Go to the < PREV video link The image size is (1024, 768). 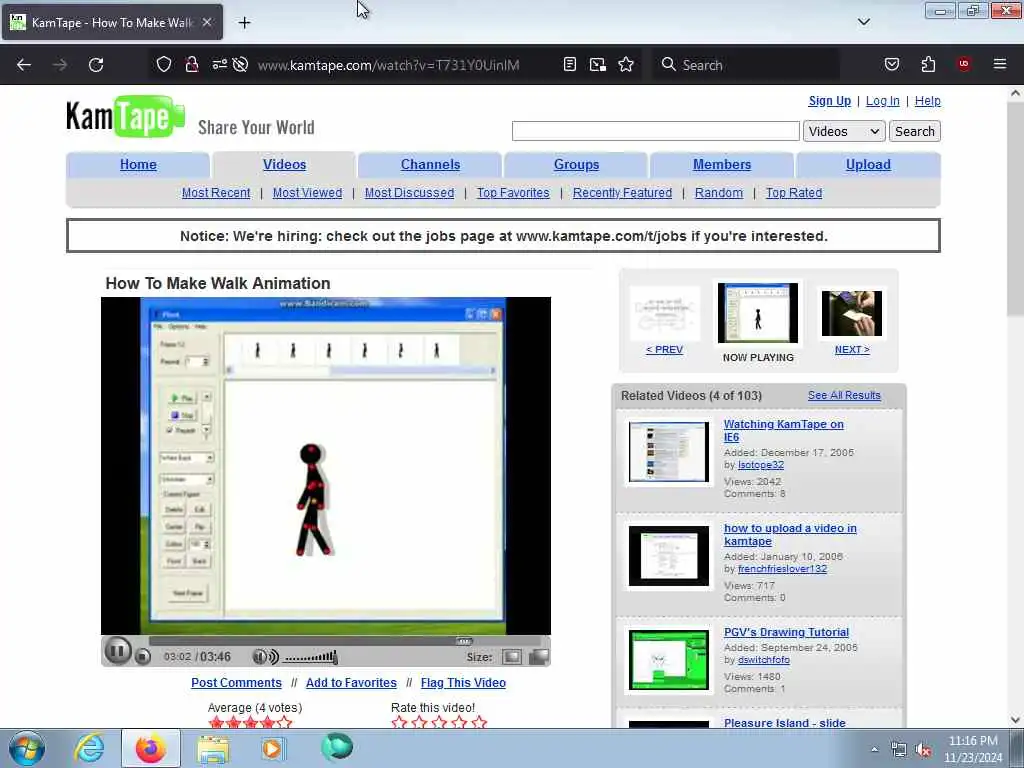(x=664, y=349)
